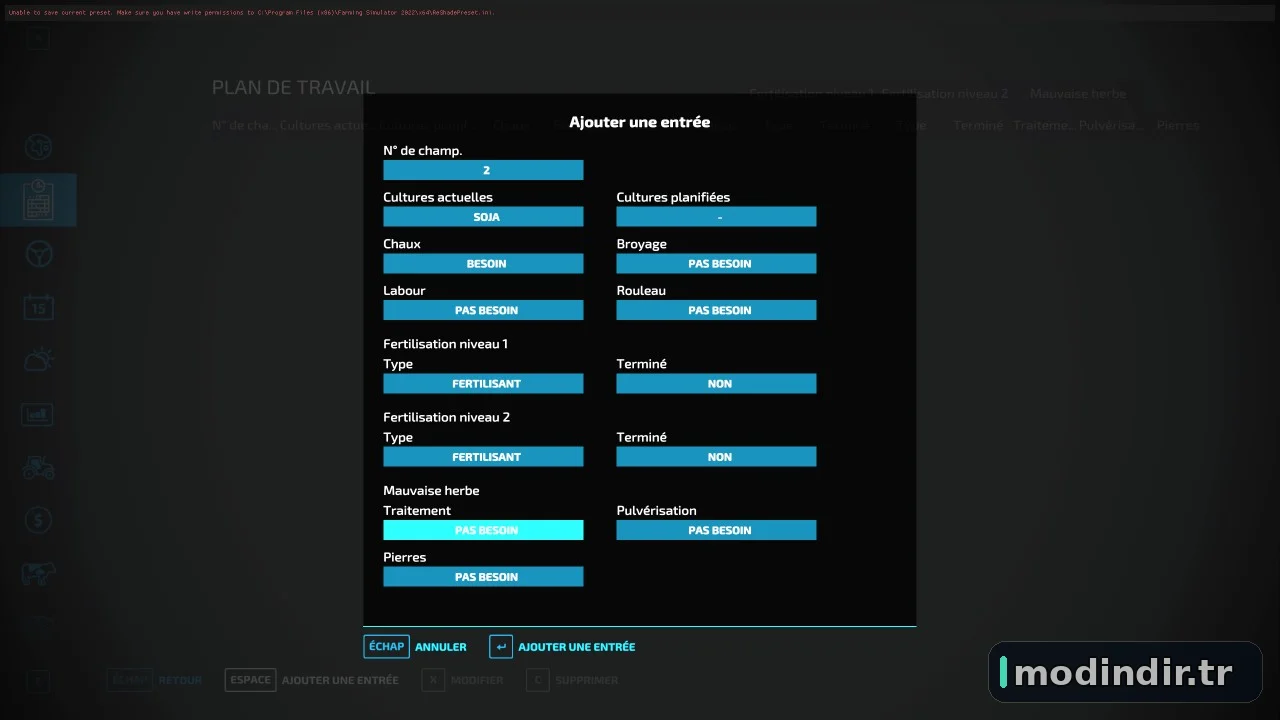Open the calendar 15 icon in sidebar
The width and height of the screenshot is (1280, 720).
click(x=38, y=307)
